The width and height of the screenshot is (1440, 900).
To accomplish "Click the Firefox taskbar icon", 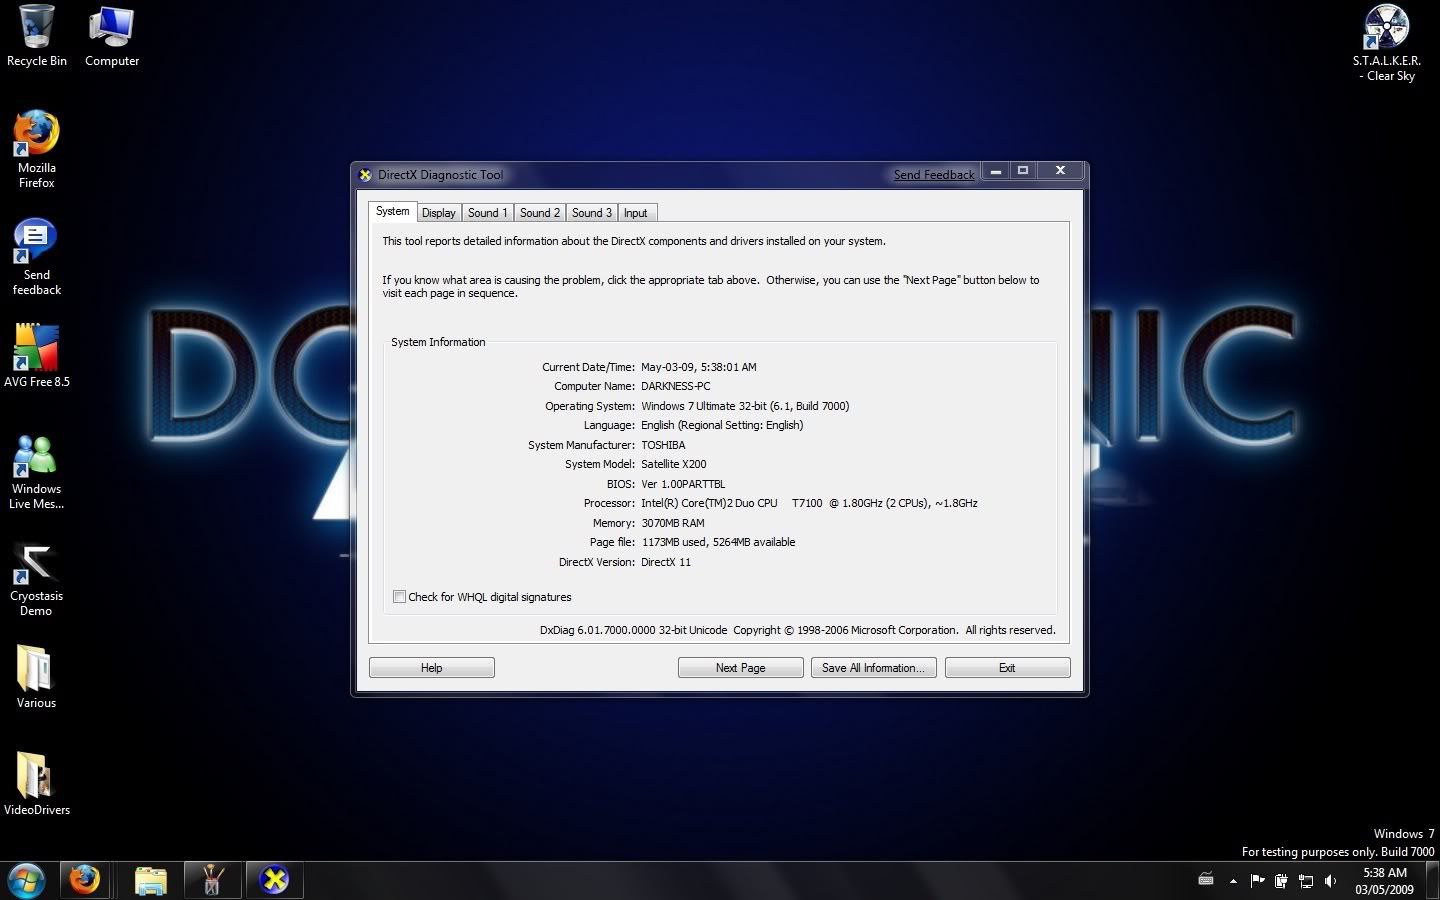I will [x=85, y=880].
